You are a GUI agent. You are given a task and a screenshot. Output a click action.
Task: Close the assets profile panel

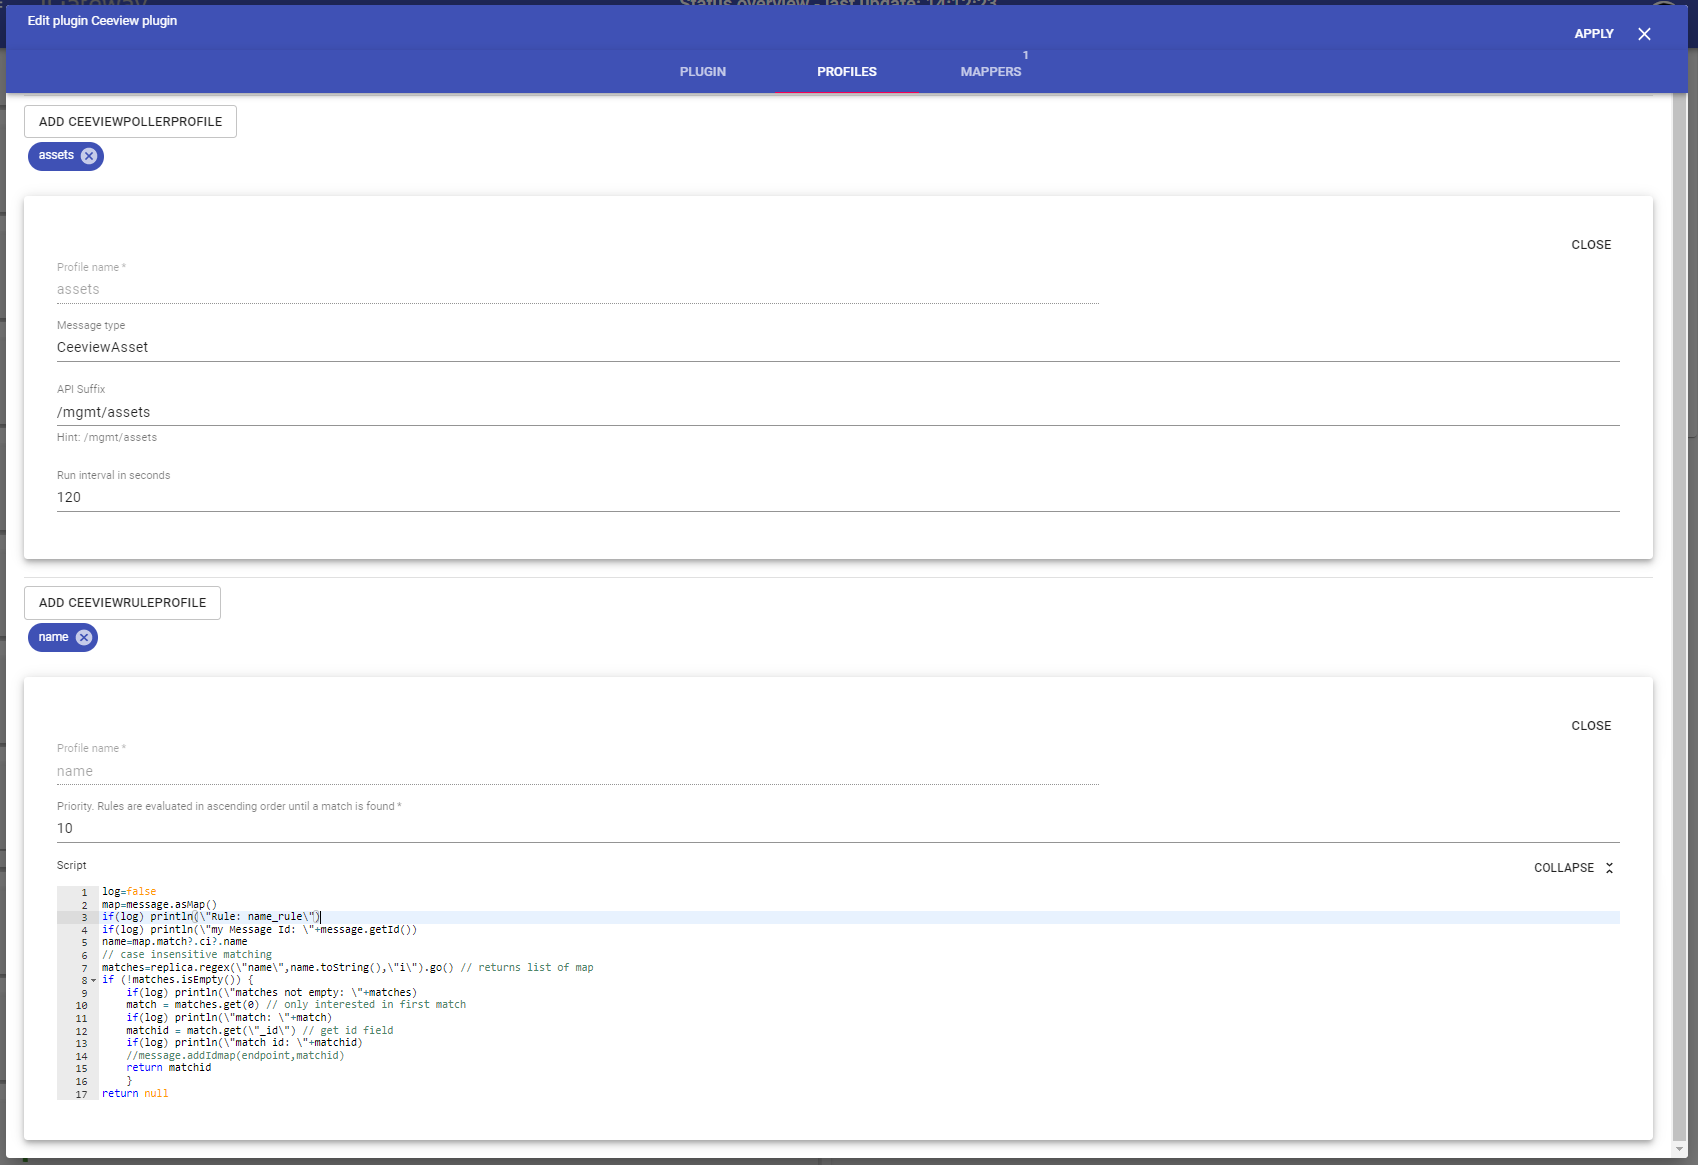pos(1590,245)
